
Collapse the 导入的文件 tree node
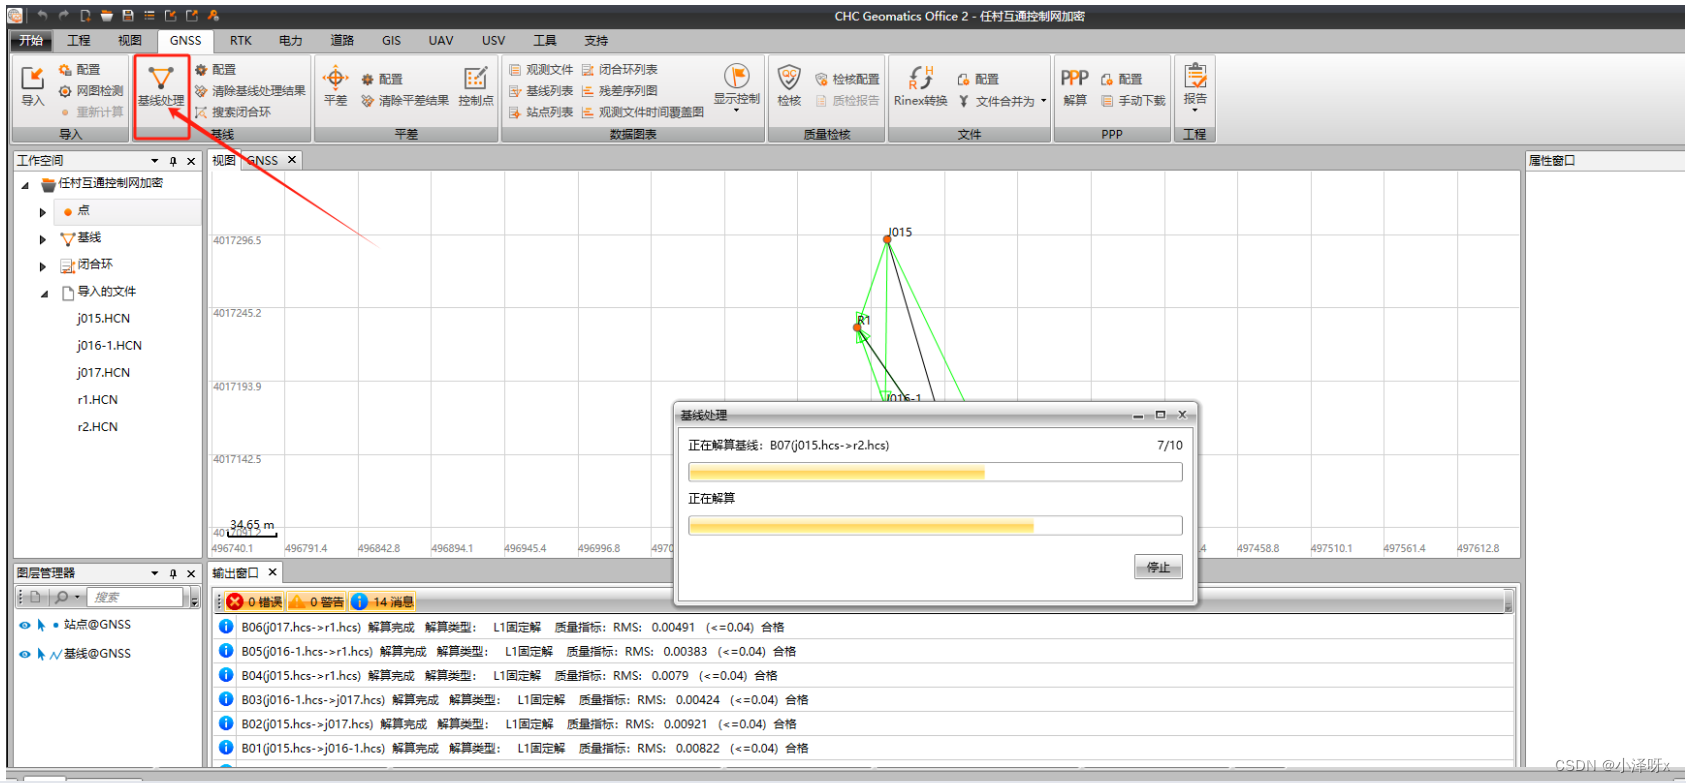43,294
